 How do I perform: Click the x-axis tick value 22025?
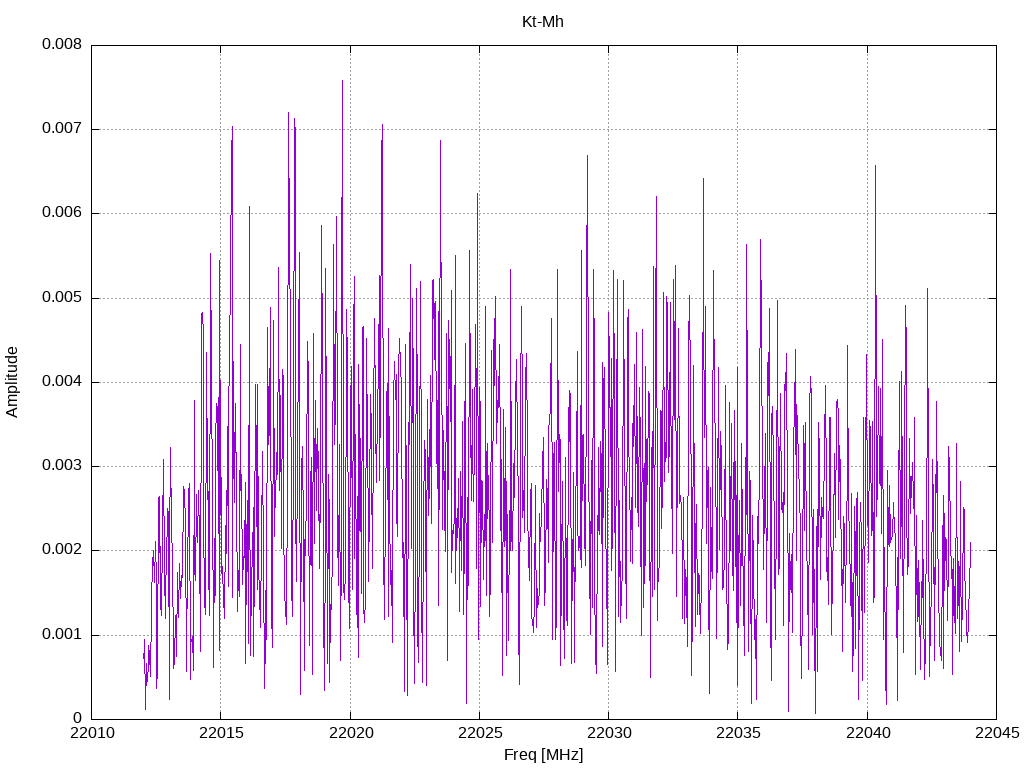[x=479, y=733]
